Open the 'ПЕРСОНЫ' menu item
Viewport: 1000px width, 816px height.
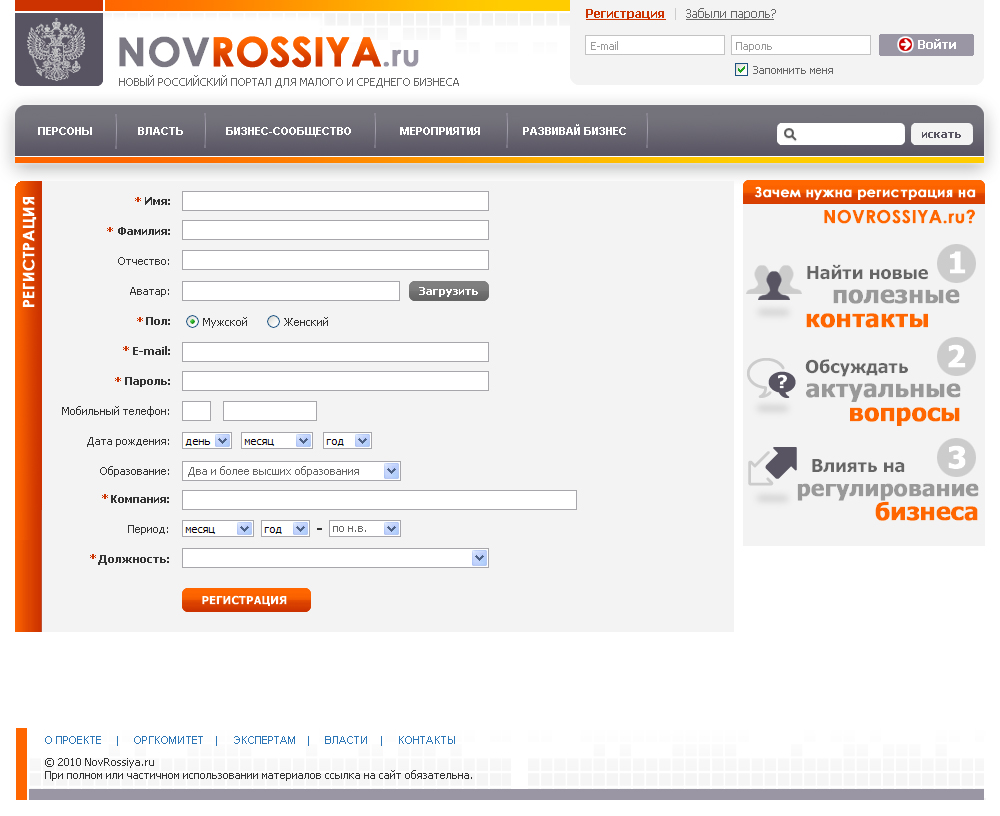(x=65, y=131)
